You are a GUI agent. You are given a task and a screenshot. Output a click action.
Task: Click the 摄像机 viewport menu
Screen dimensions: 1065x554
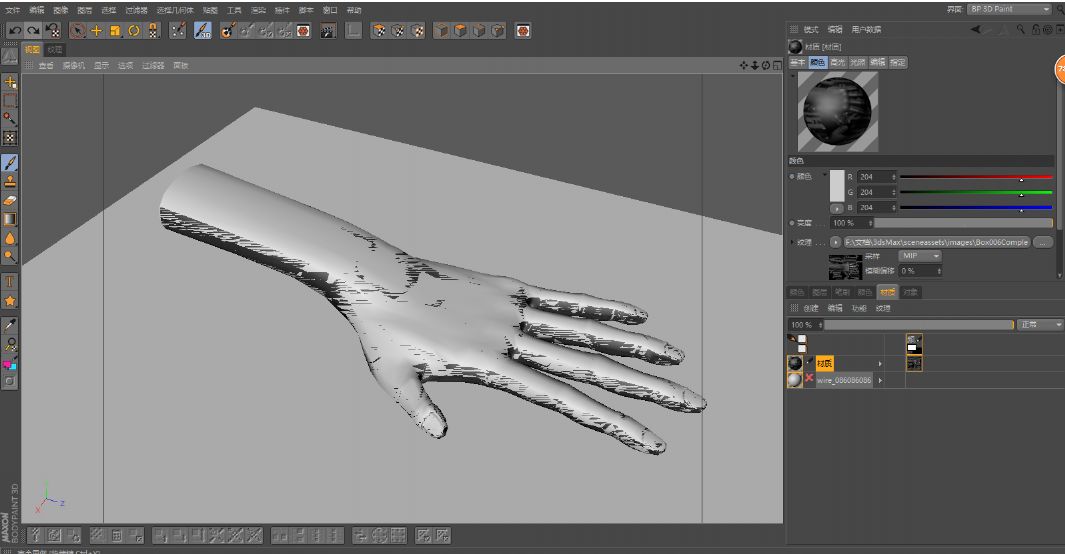tap(73, 66)
